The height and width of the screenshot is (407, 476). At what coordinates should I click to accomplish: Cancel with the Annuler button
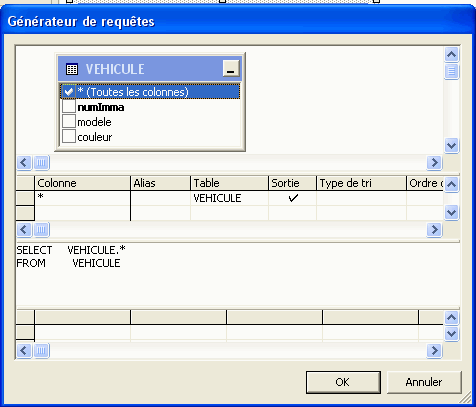coord(424,382)
